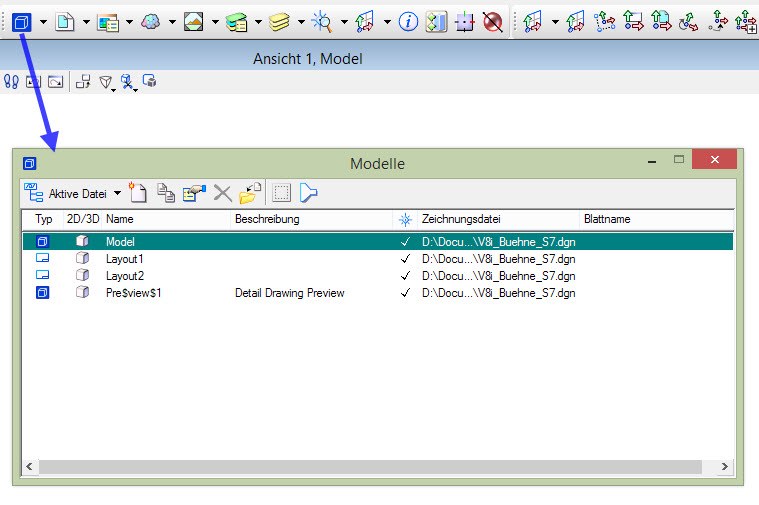Select the Layout2 model name
Viewport: 759px width, 505px height.
click(x=125, y=276)
